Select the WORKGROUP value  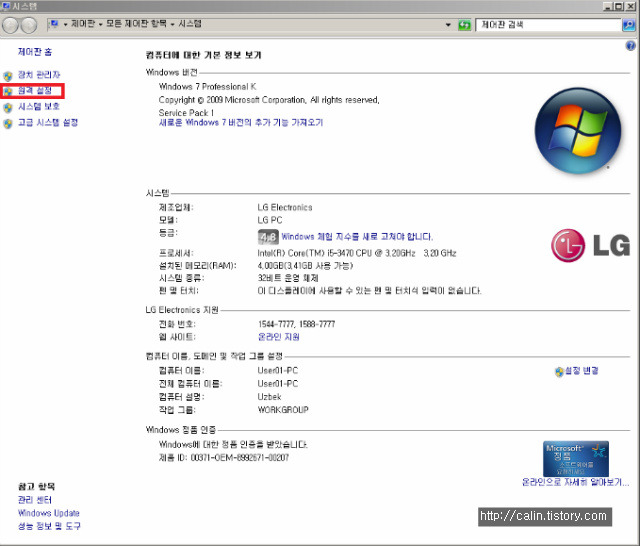pos(283,410)
